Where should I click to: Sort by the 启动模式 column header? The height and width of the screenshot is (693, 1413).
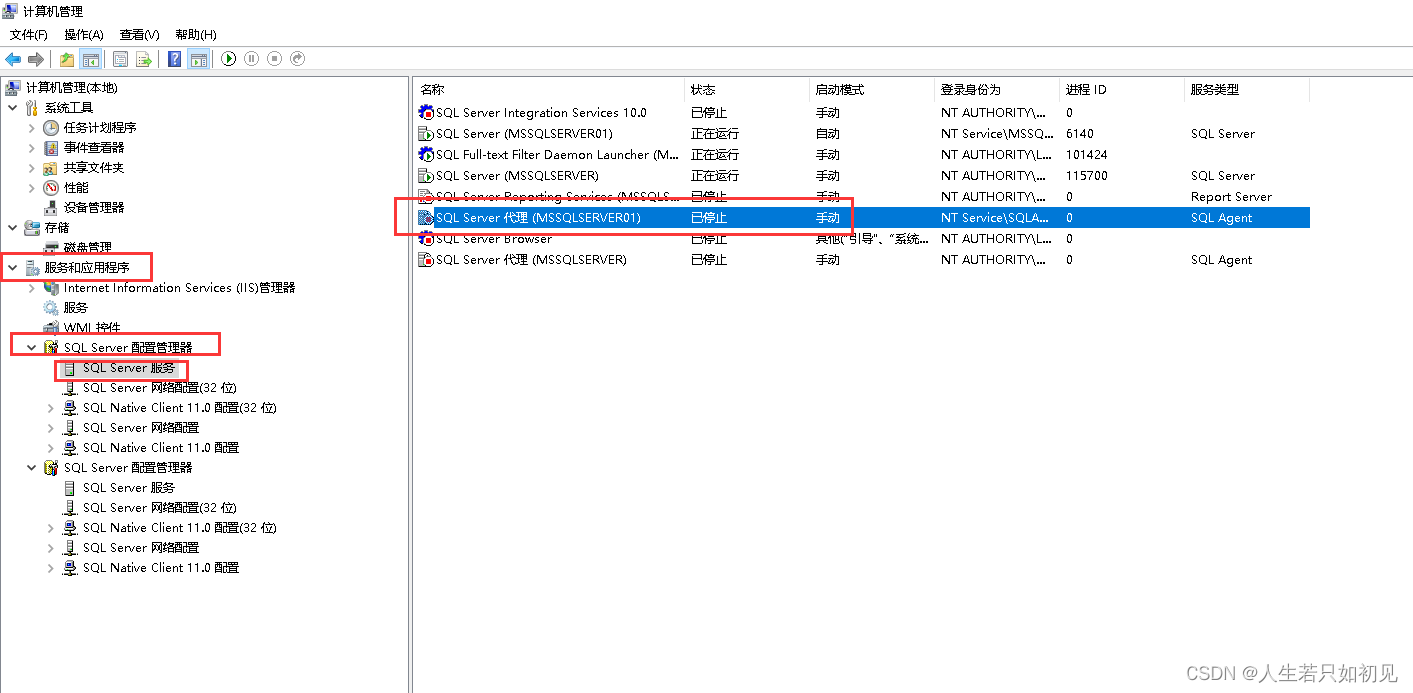(x=872, y=90)
